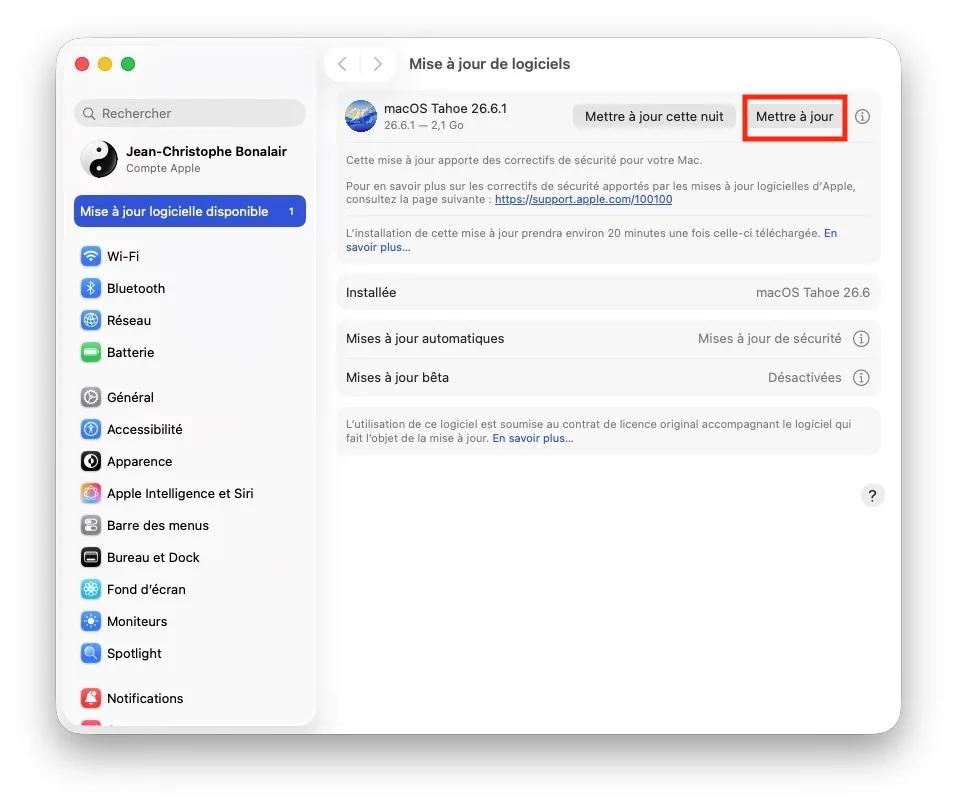
Task: Click the Mettre à jour button
Action: [795, 117]
